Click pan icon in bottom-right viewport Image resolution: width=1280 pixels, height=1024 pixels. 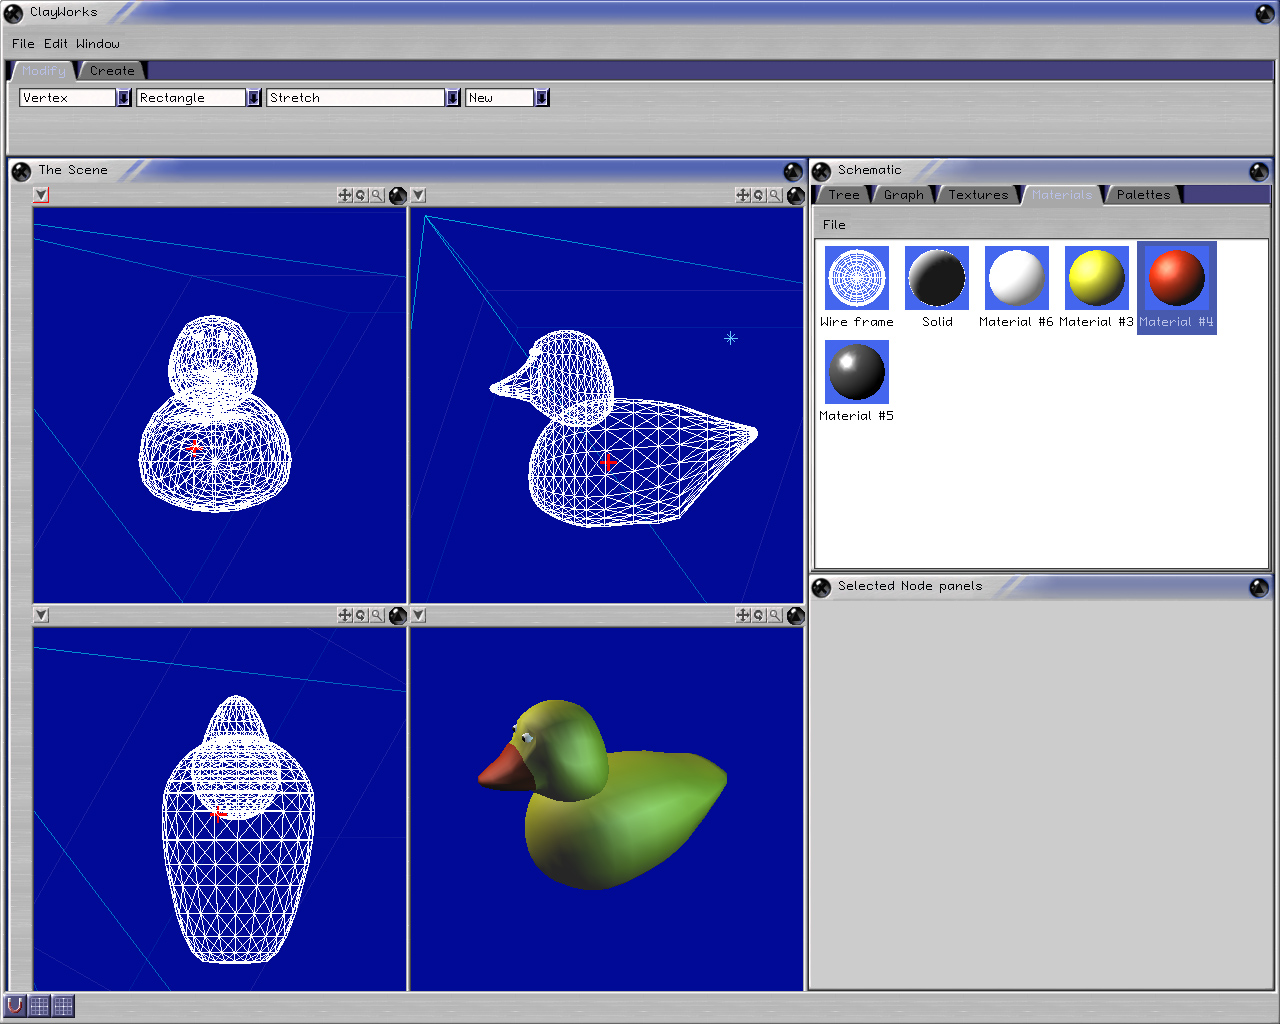coord(743,616)
